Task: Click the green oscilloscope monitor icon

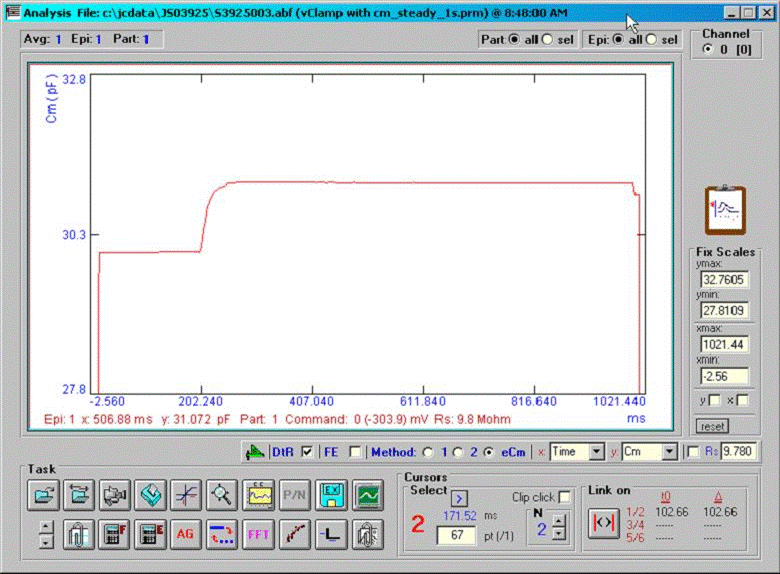Action: click(368, 495)
